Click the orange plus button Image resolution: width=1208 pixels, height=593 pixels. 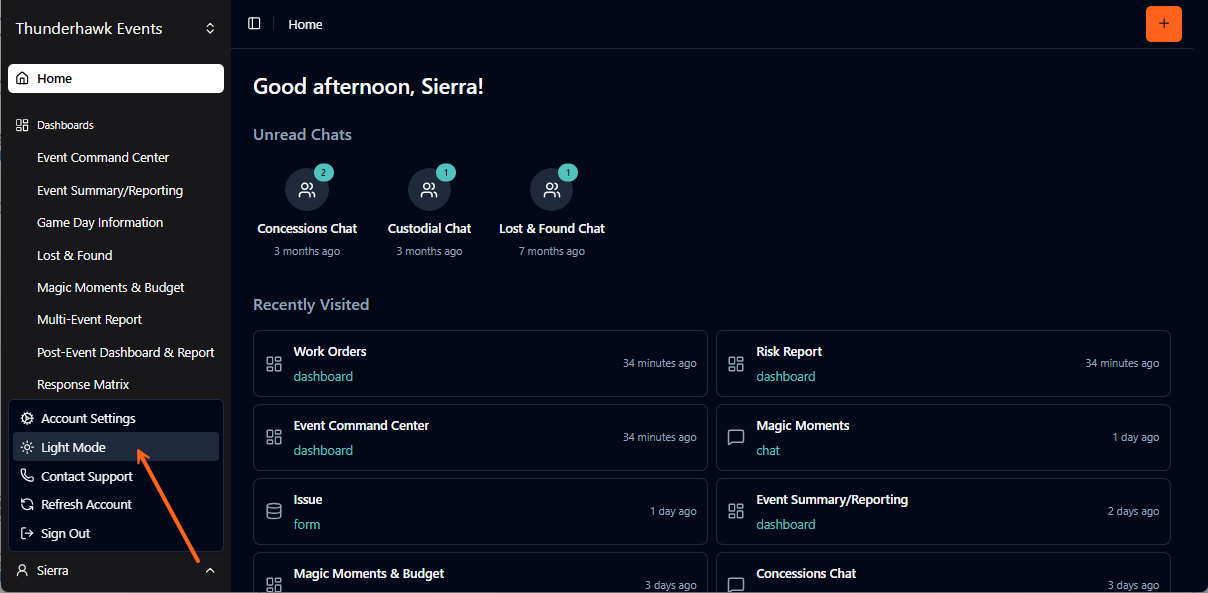[1163, 24]
